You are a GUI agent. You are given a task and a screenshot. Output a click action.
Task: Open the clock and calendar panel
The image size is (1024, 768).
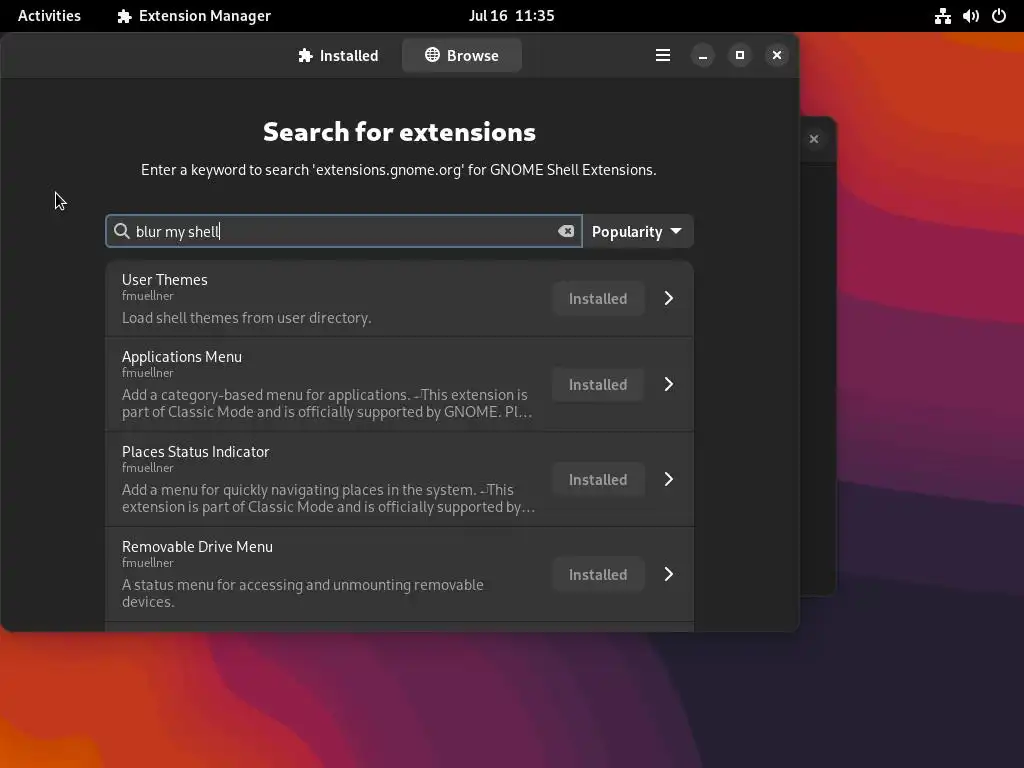(x=511, y=16)
